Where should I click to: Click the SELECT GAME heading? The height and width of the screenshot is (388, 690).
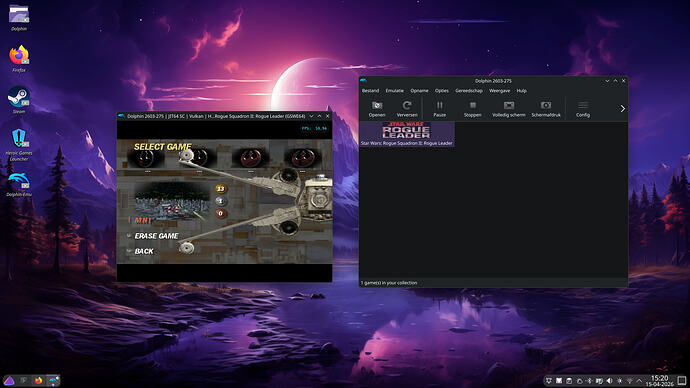click(x=162, y=146)
